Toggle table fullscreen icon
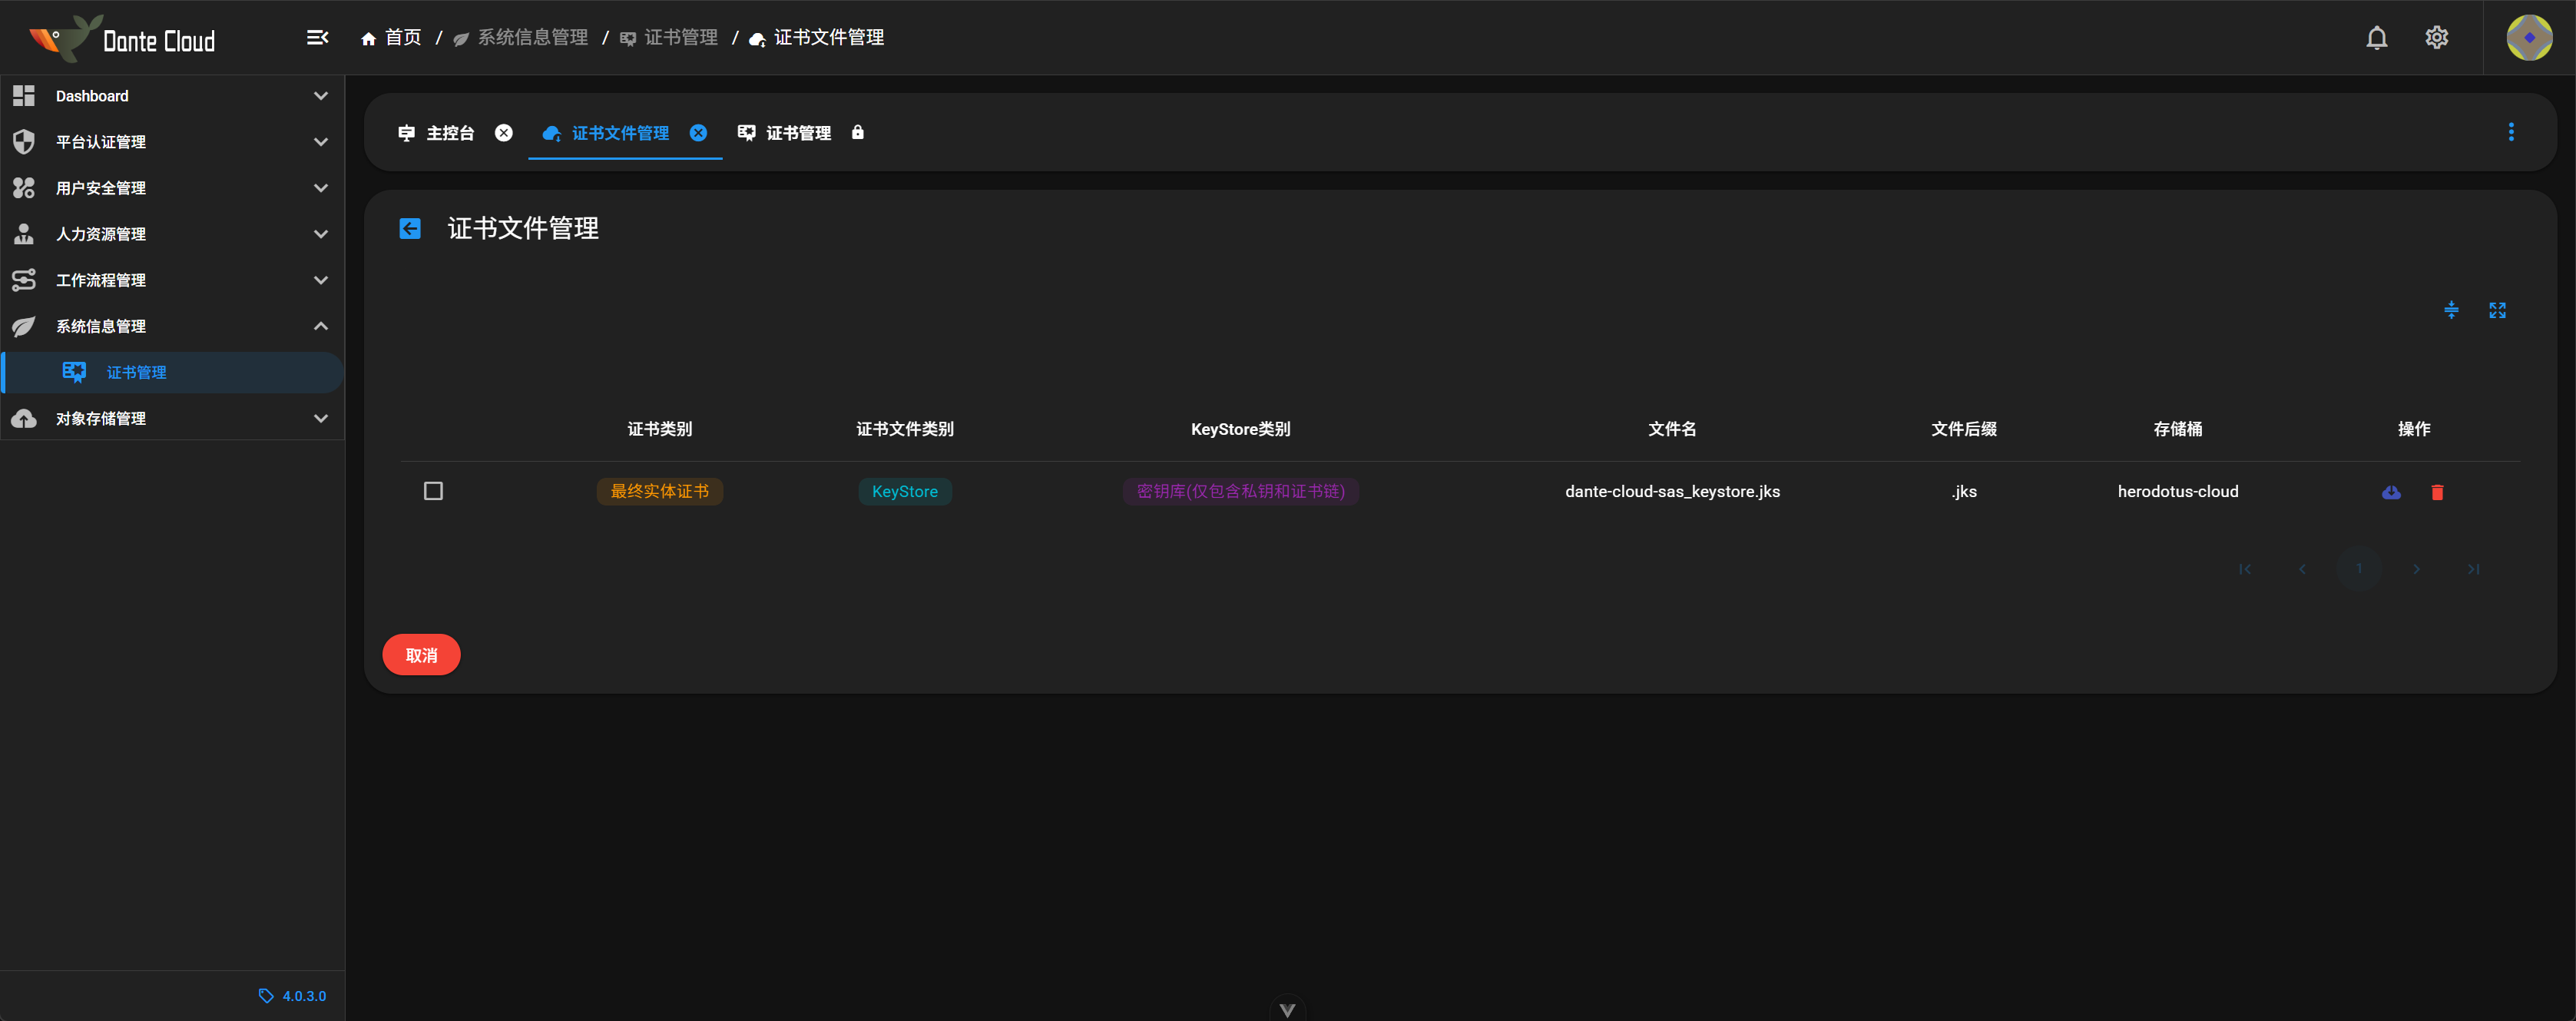The height and width of the screenshot is (1021, 2576). tap(2497, 311)
